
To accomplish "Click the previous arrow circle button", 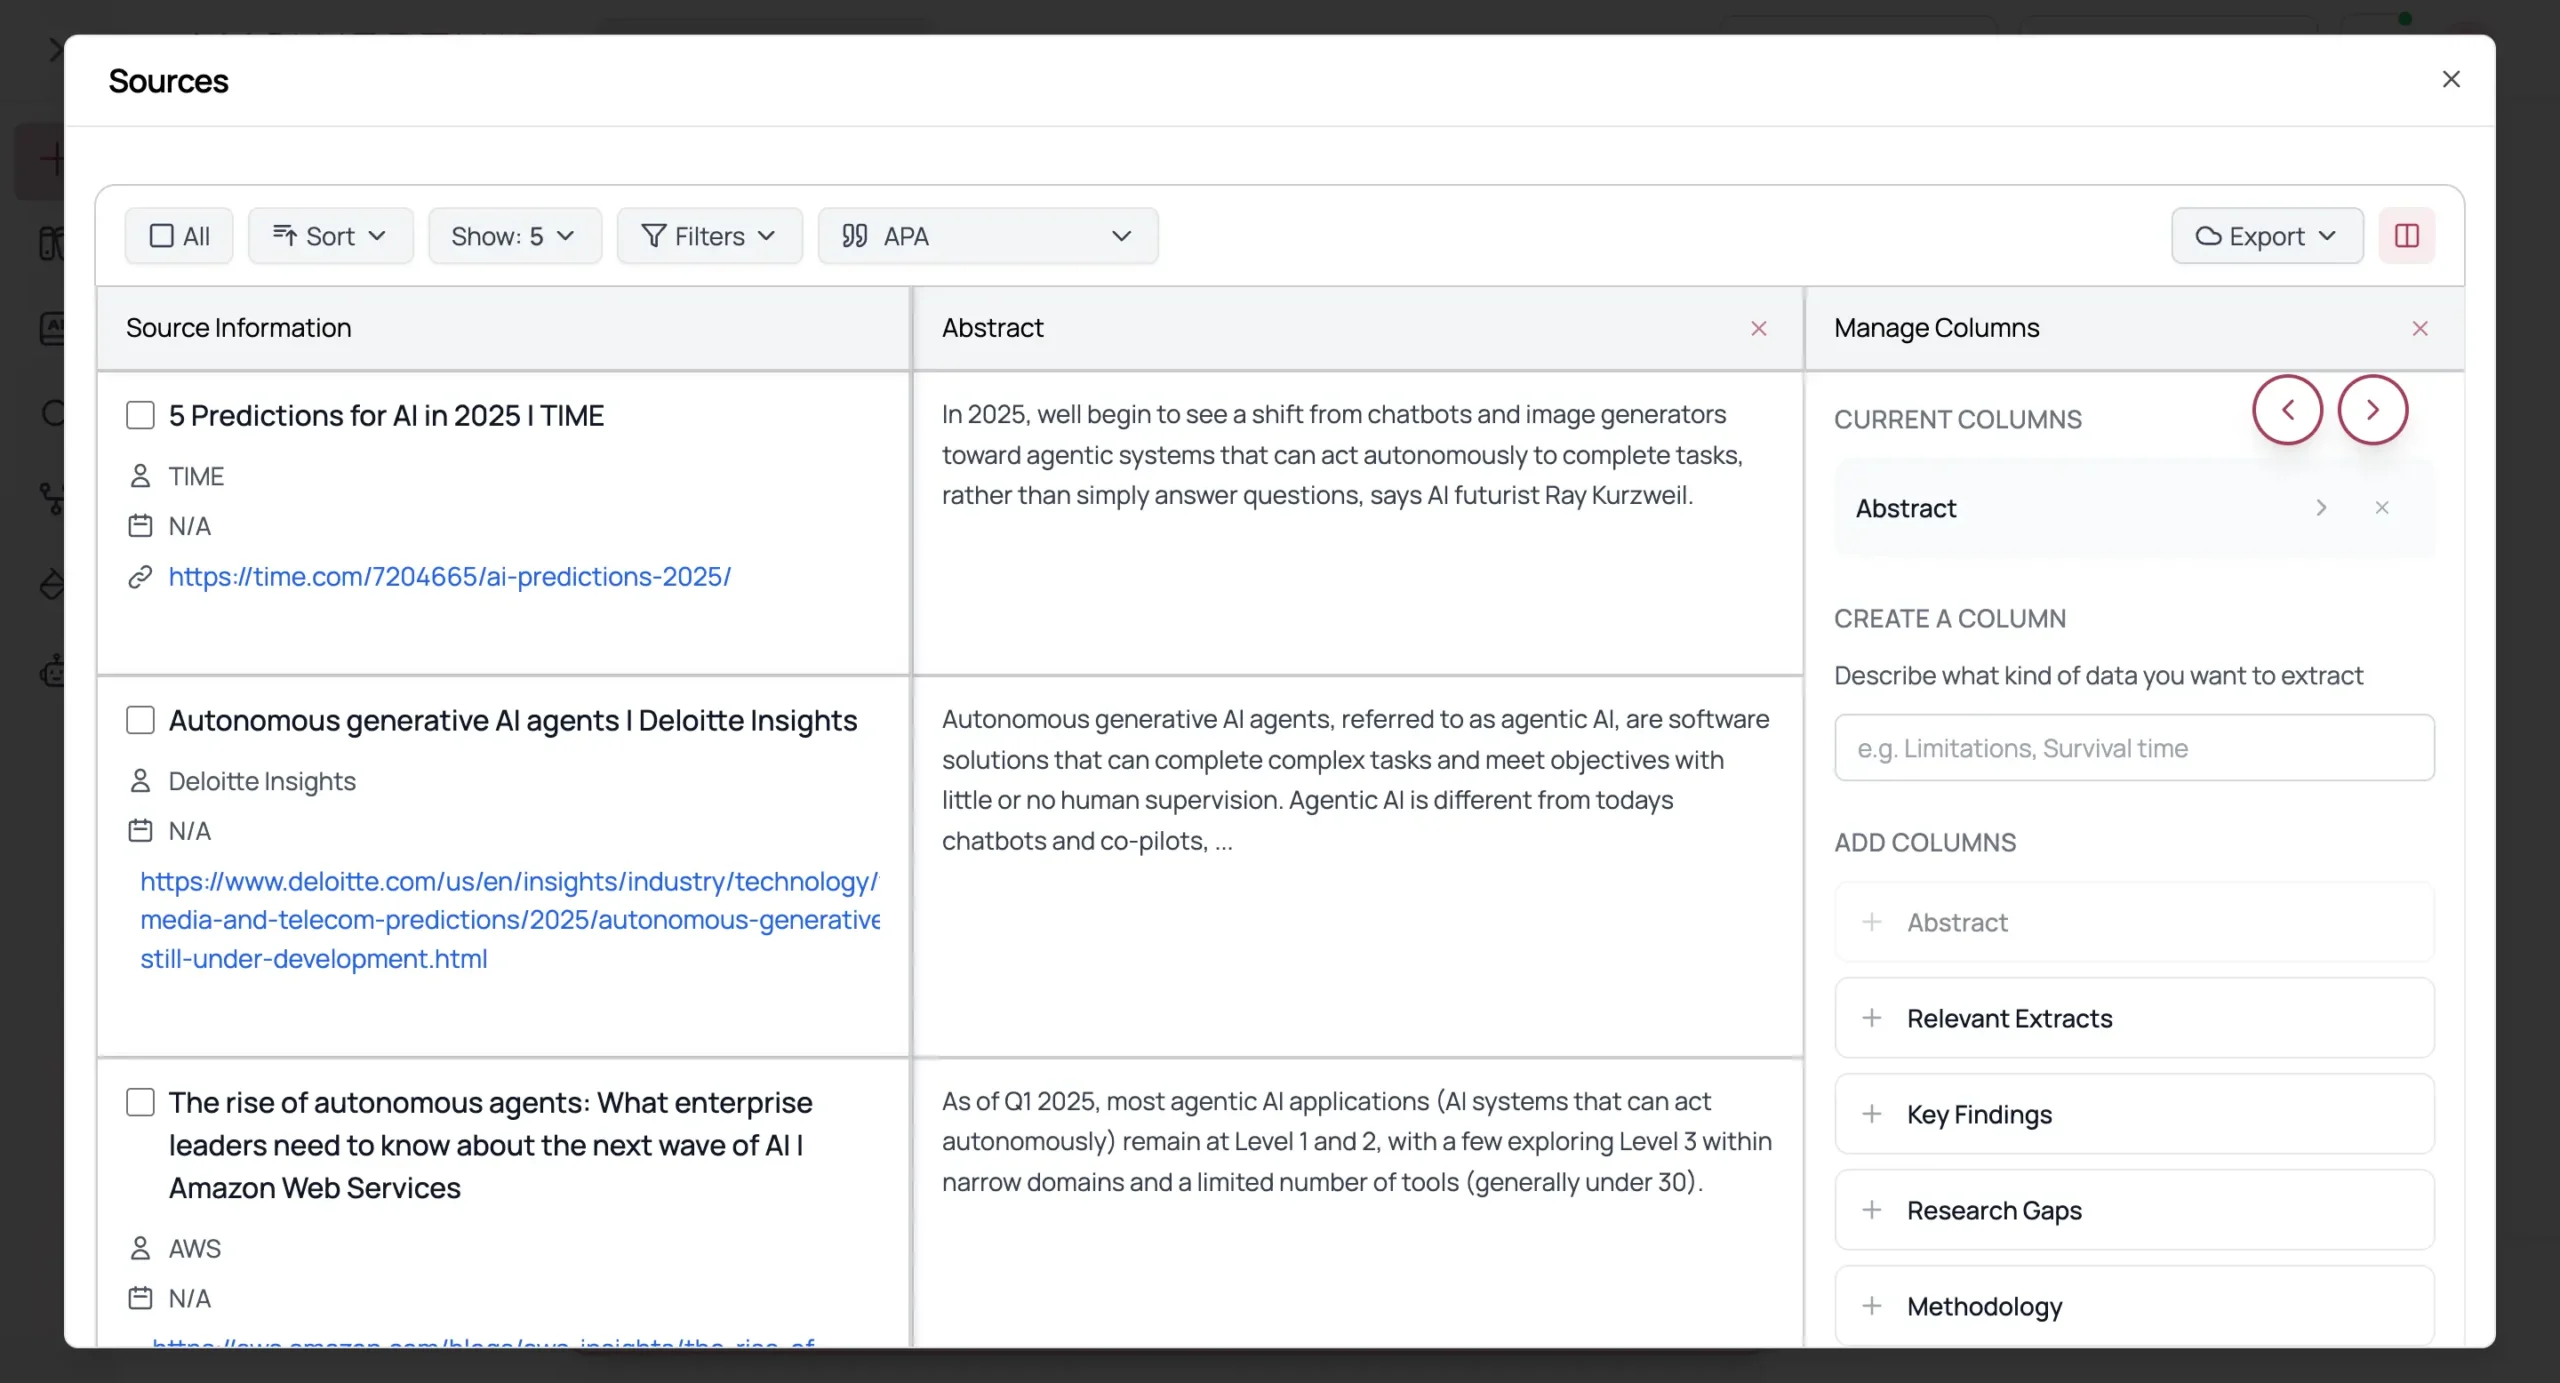I will coord(2287,410).
